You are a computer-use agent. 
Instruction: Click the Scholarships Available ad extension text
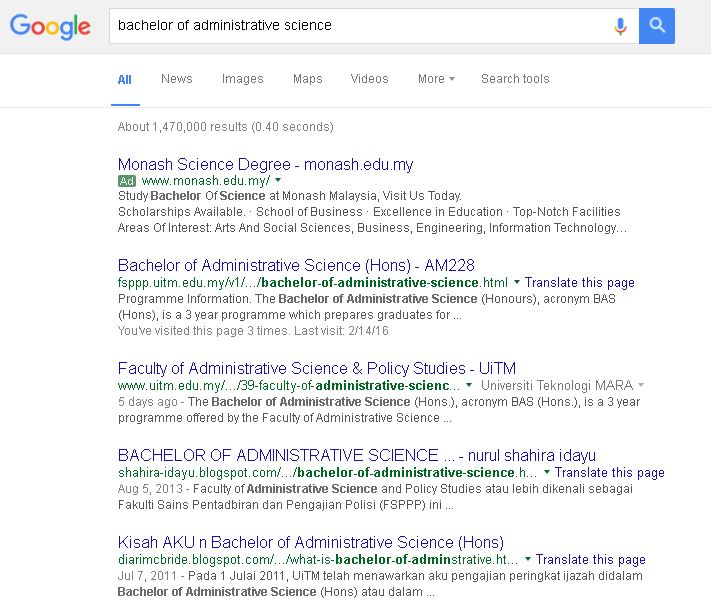tap(181, 212)
